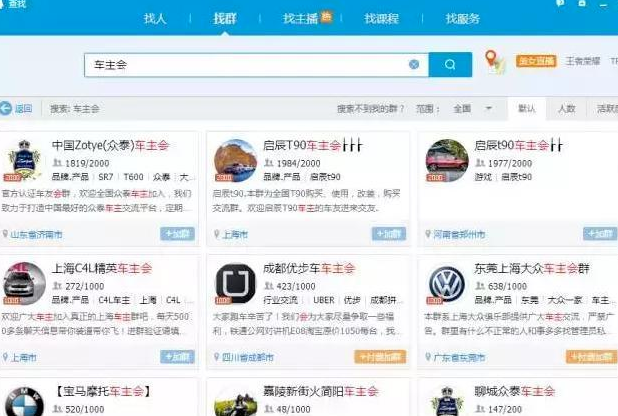Image resolution: width=618 pixels, height=416 pixels.
Task: Open the 启辰T90车主会 mountain avatar with 上海市
Action: click(x=235, y=160)
